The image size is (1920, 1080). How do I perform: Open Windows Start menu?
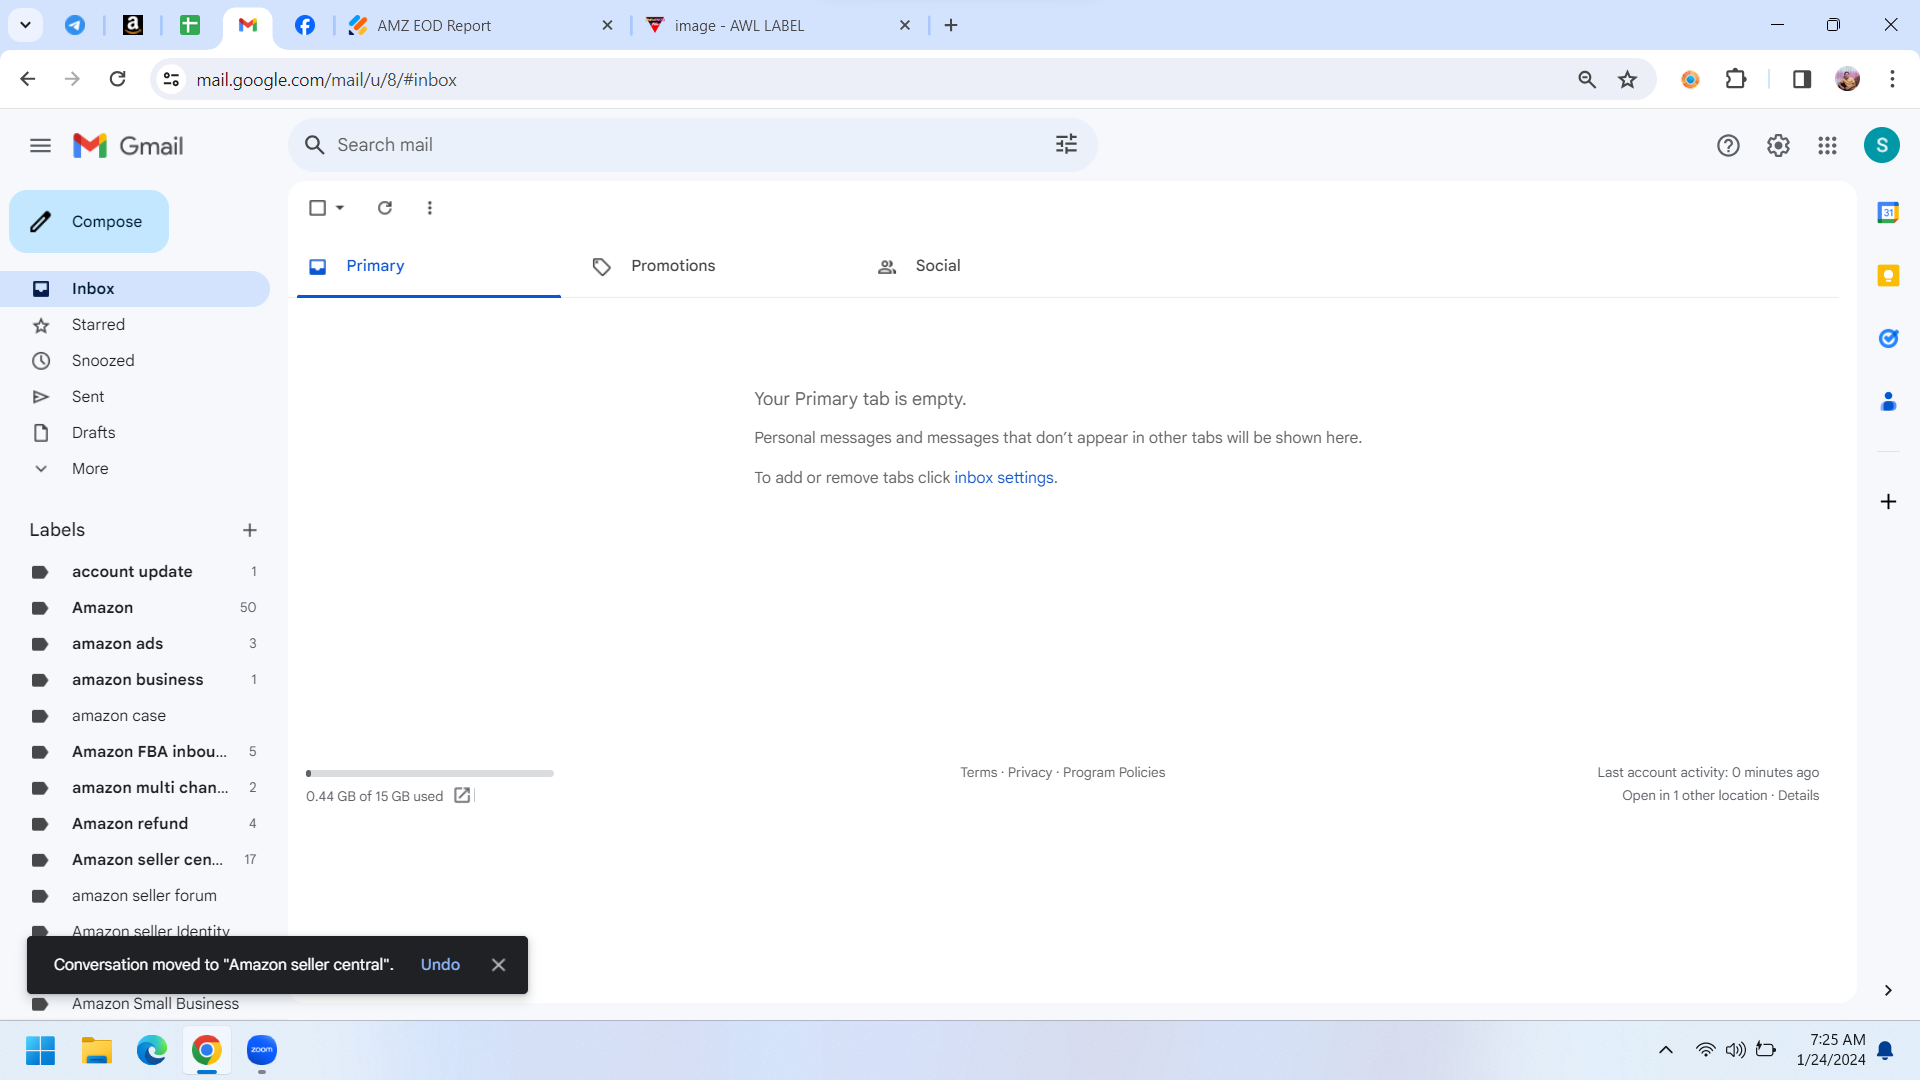[40, 1050]
